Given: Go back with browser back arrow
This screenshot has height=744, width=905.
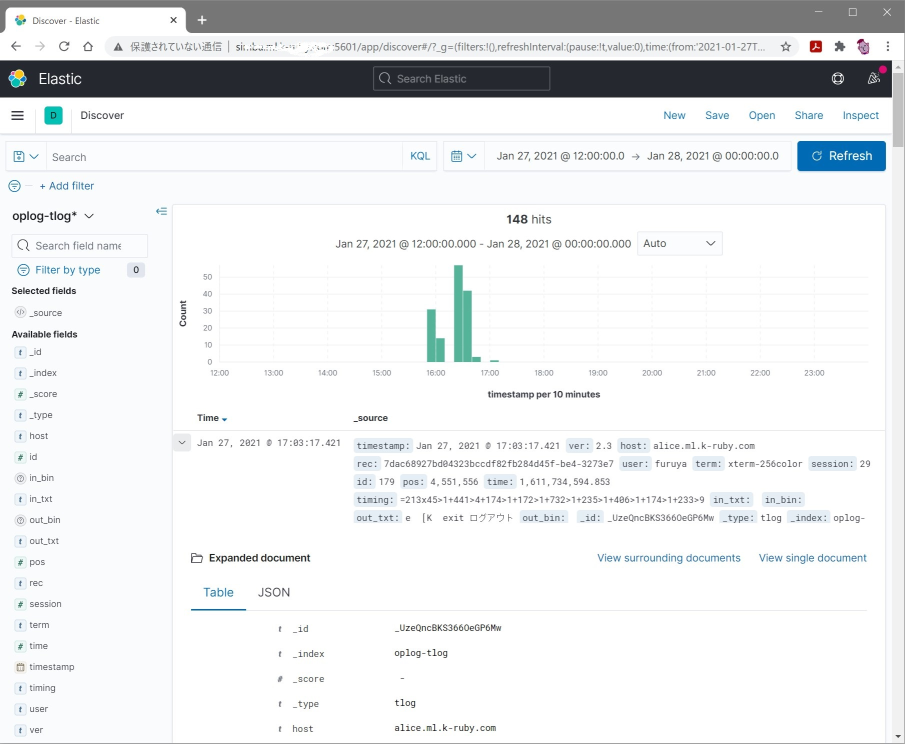Looking at the screenshot, I should pos(16,46).
